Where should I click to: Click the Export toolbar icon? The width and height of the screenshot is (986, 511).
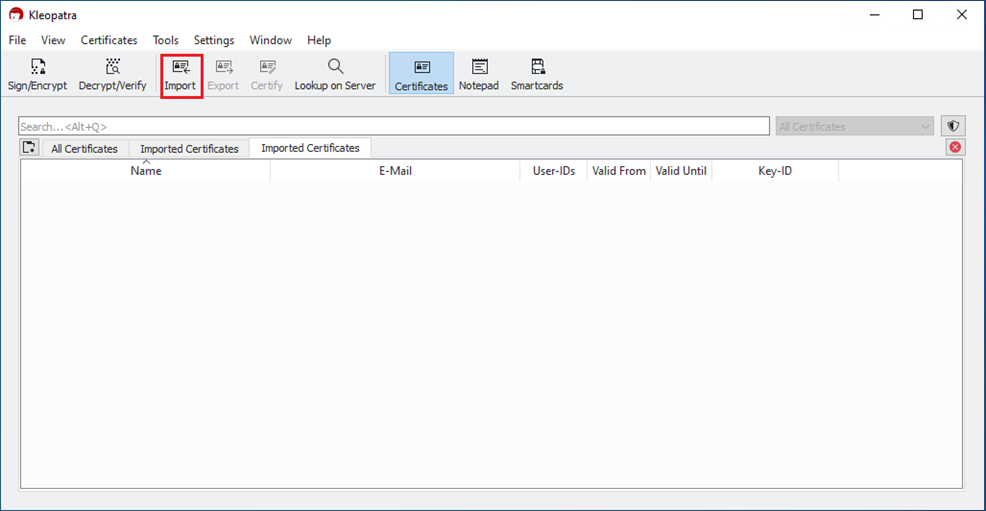coord(223,74)
